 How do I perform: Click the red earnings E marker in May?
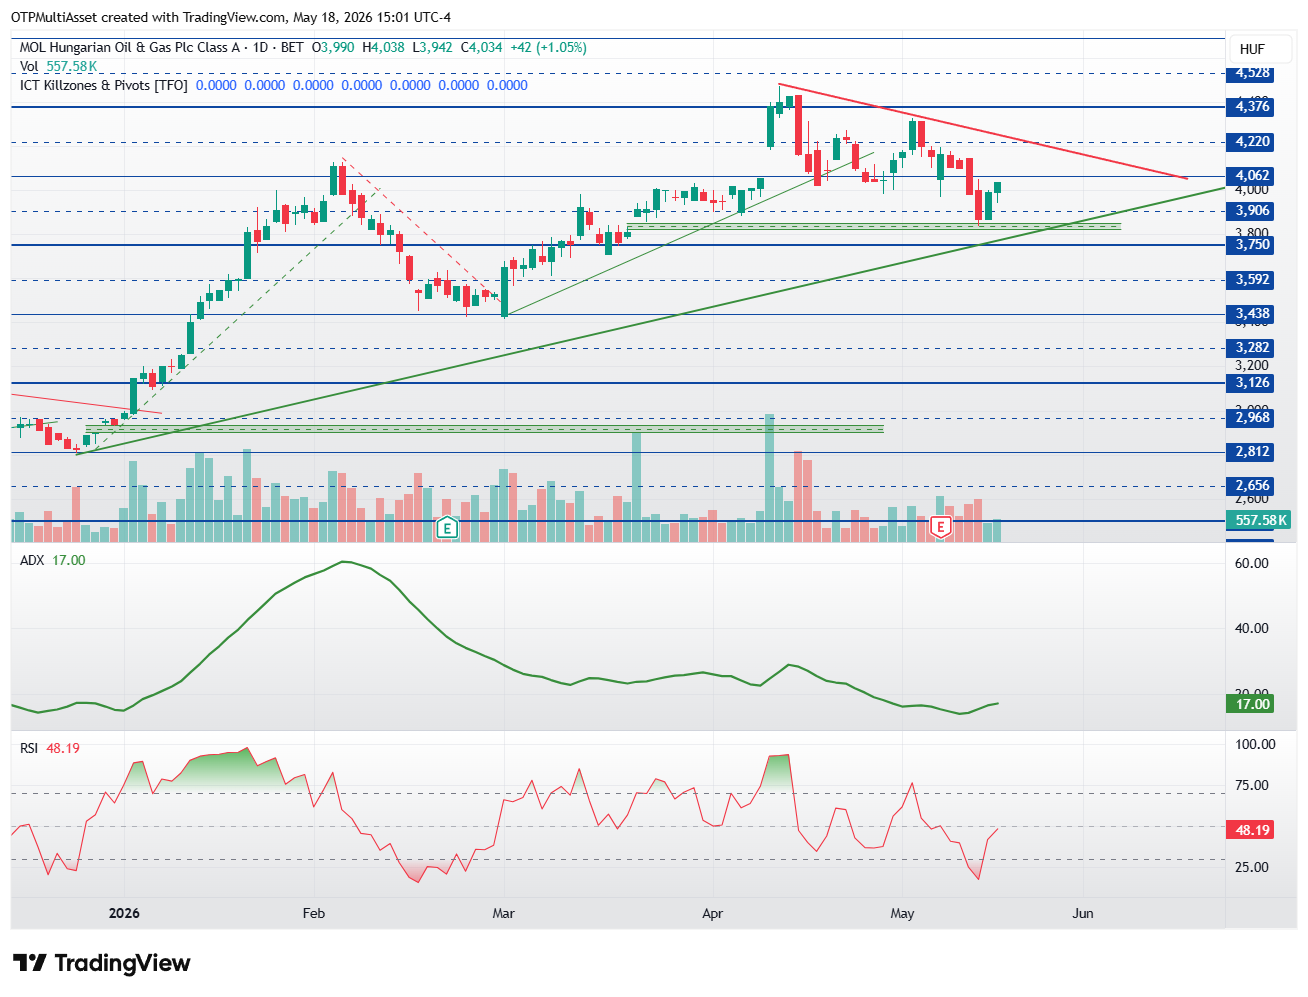[940, 526]
